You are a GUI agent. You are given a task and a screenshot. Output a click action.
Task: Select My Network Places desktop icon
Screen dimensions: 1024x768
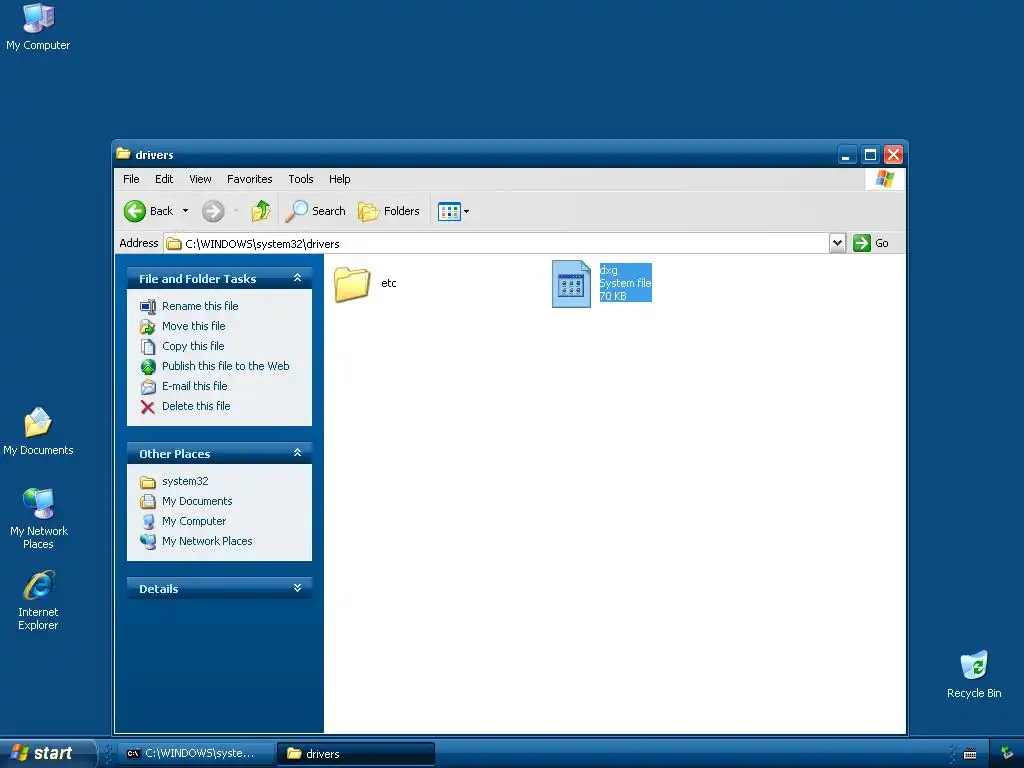(x=38, y=519)
